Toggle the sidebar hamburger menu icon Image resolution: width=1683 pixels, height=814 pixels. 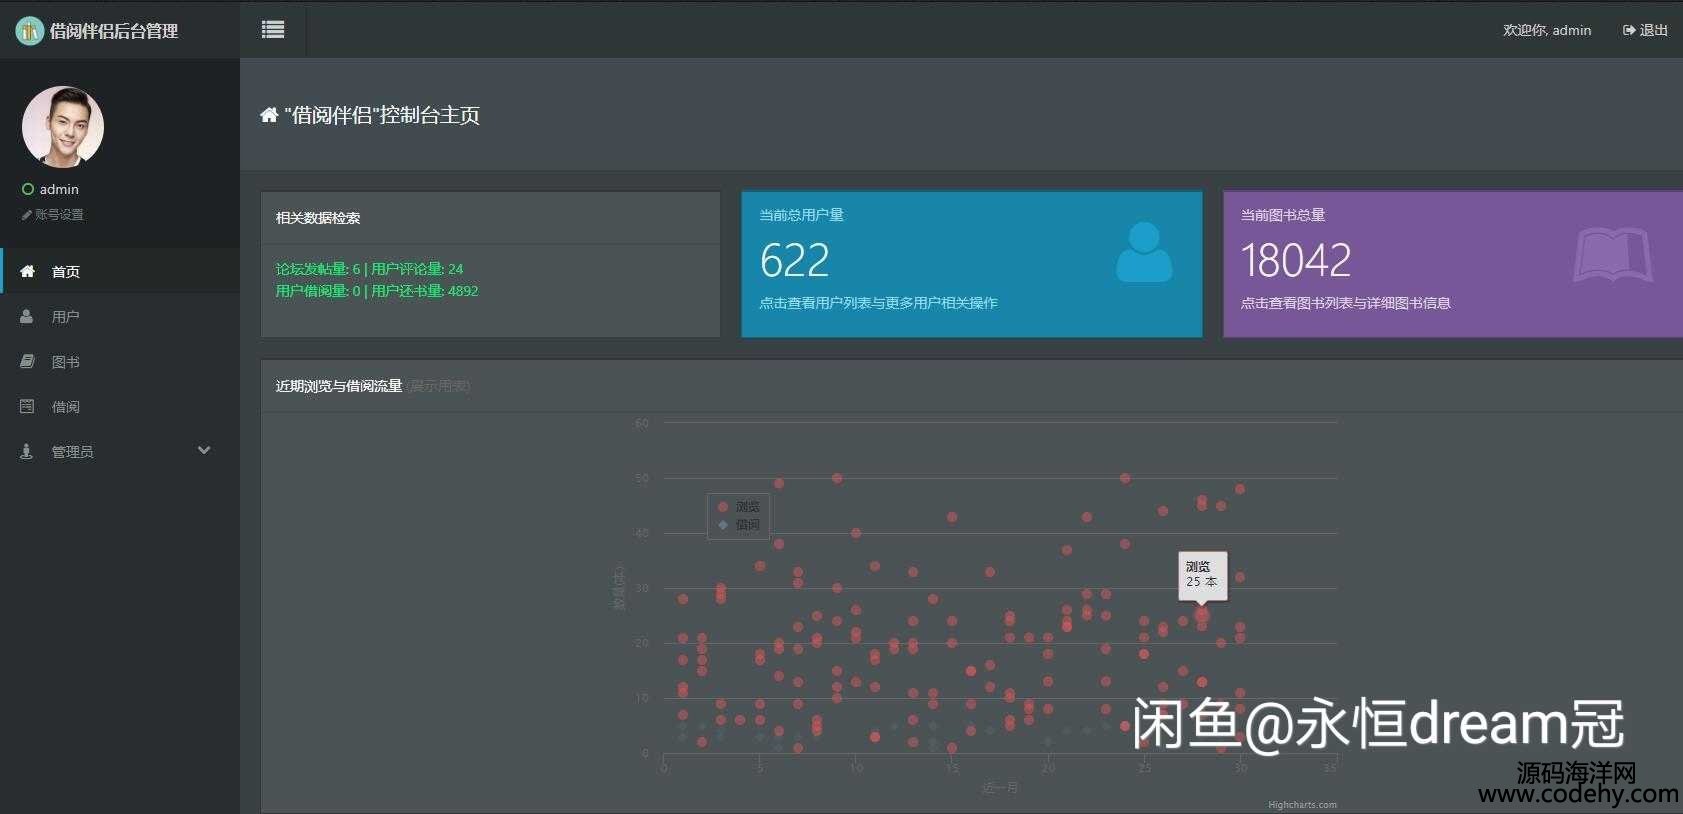pyautogui.click(x=273, y=30)
